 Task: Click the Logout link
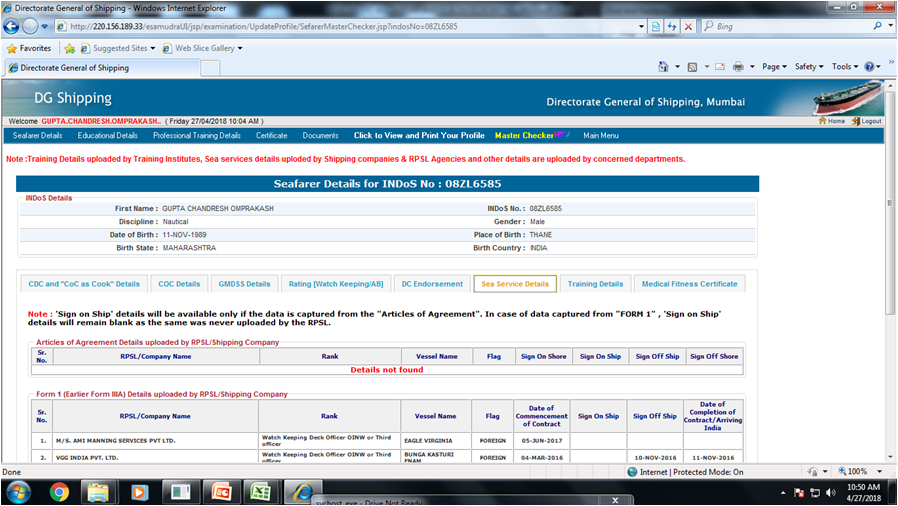click(x=870, y=121)
